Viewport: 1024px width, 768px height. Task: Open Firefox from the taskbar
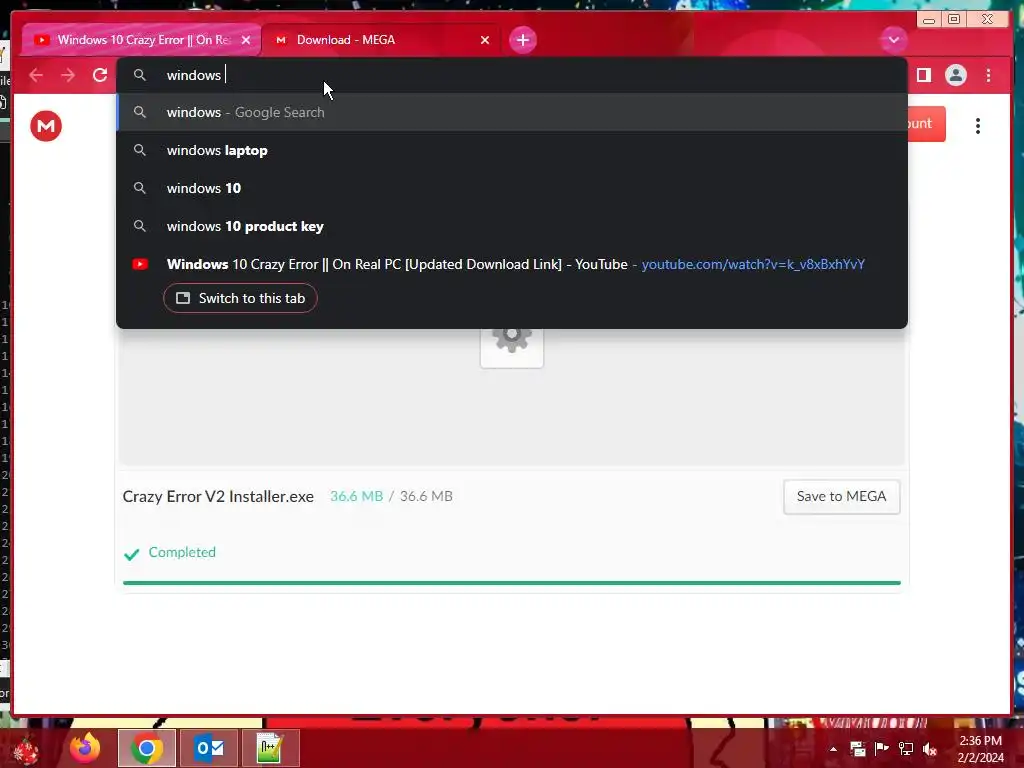point(85,748)
